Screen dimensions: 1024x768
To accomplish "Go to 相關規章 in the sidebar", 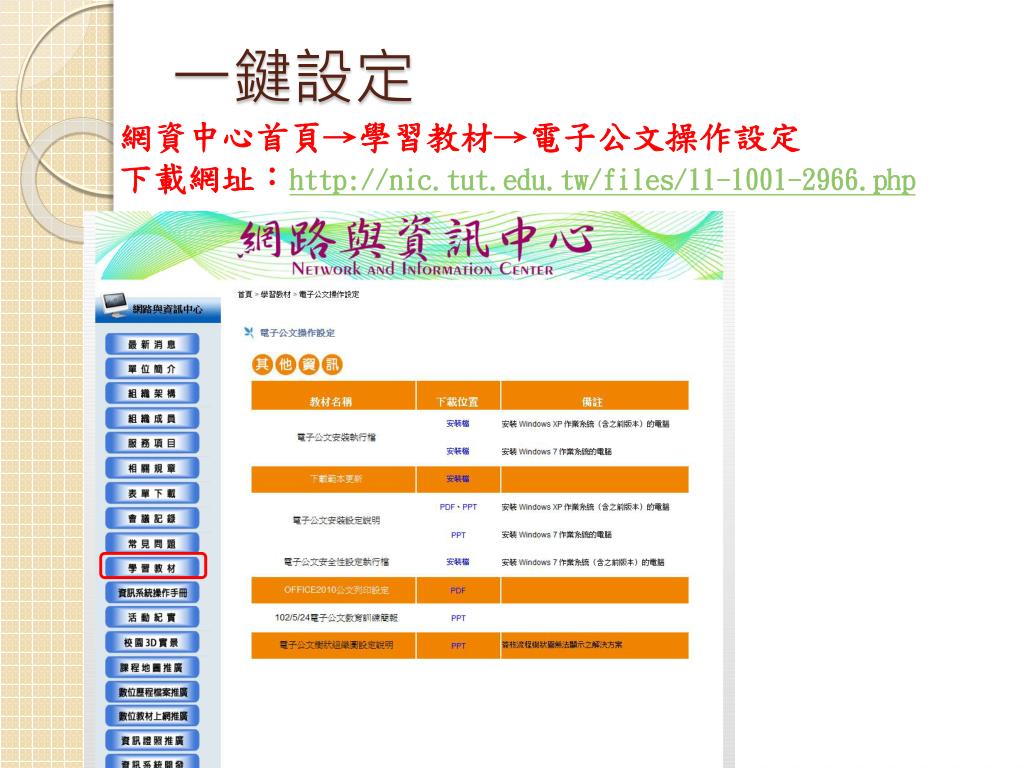I will (152, 468).
